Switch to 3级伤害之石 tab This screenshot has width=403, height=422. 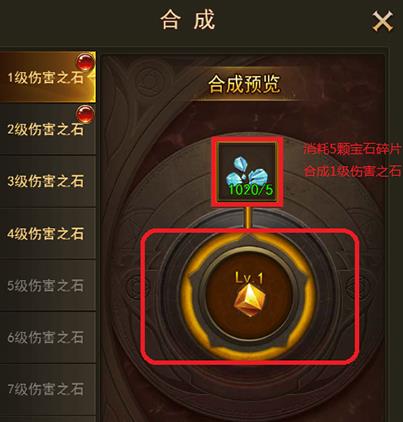pos(47,181)
